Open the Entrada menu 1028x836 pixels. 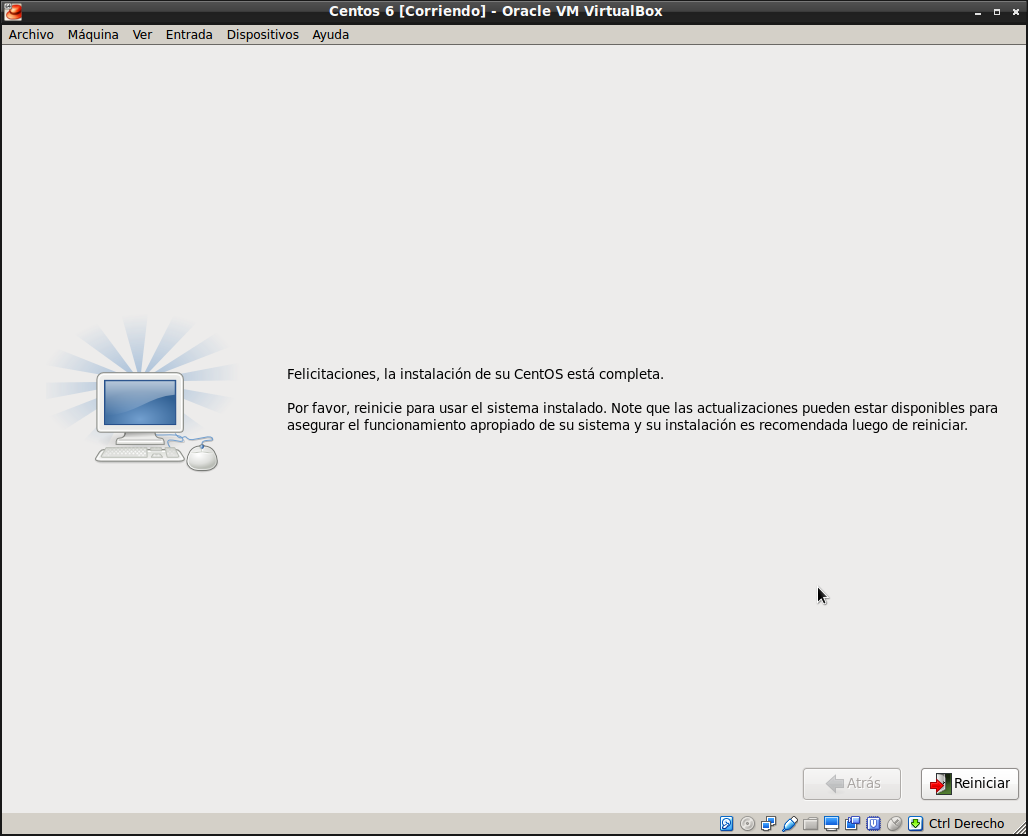click(189, 34)
